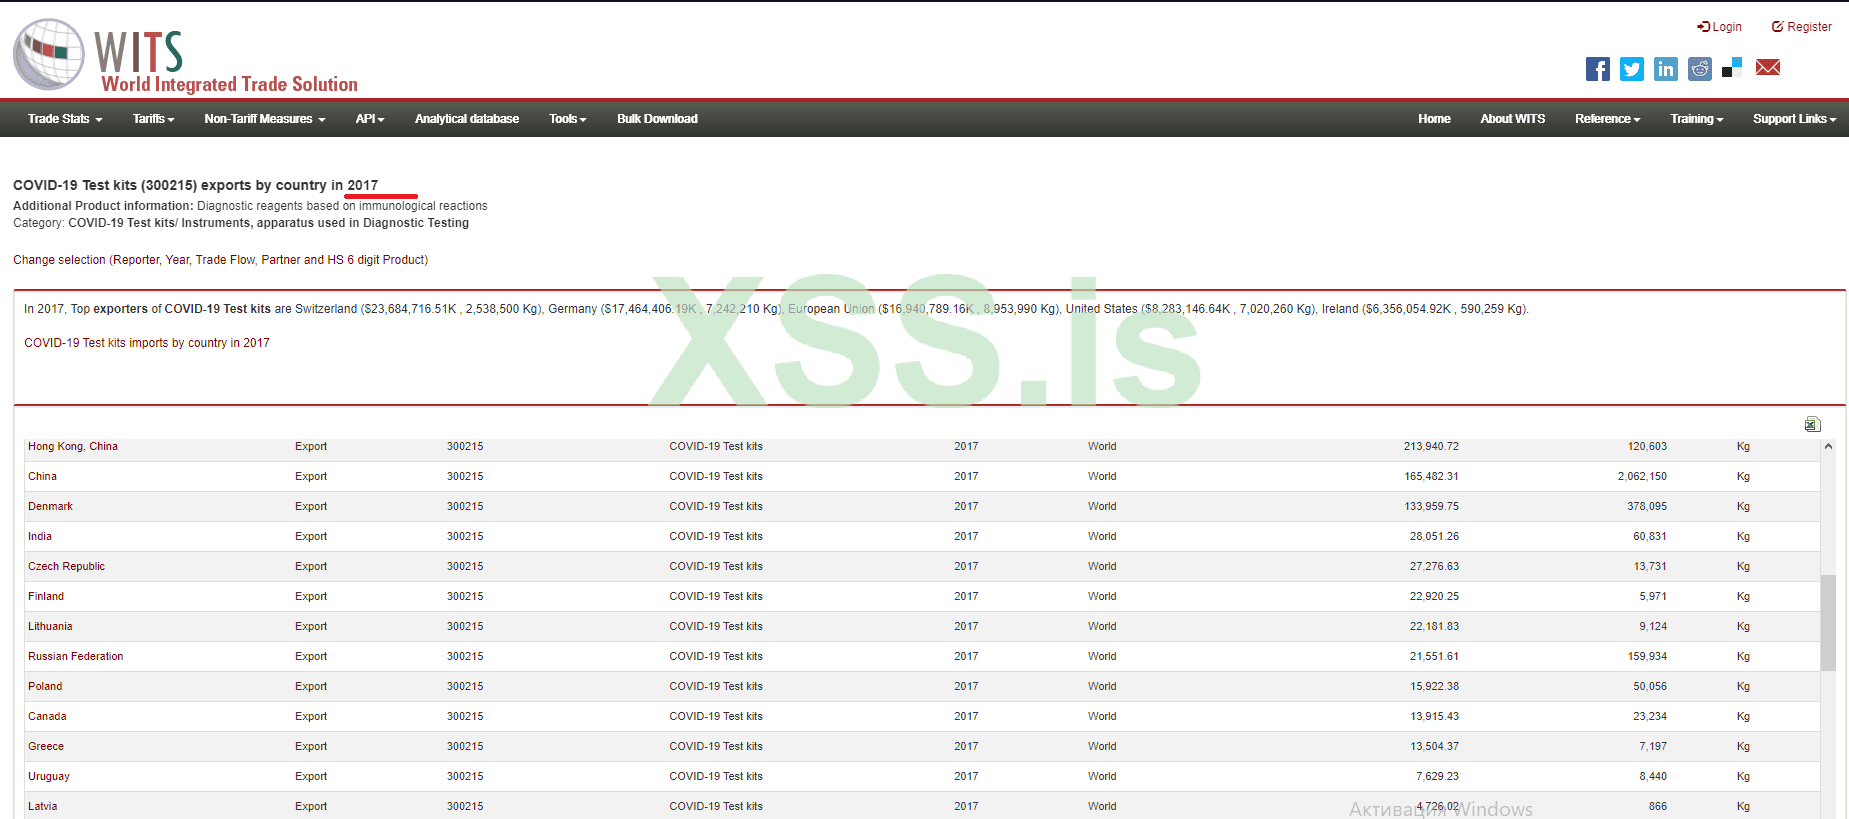The width and height of the screenshot is (1849, 819).
Task: Select Canada in the table
Action: click(x=47, y=717)
